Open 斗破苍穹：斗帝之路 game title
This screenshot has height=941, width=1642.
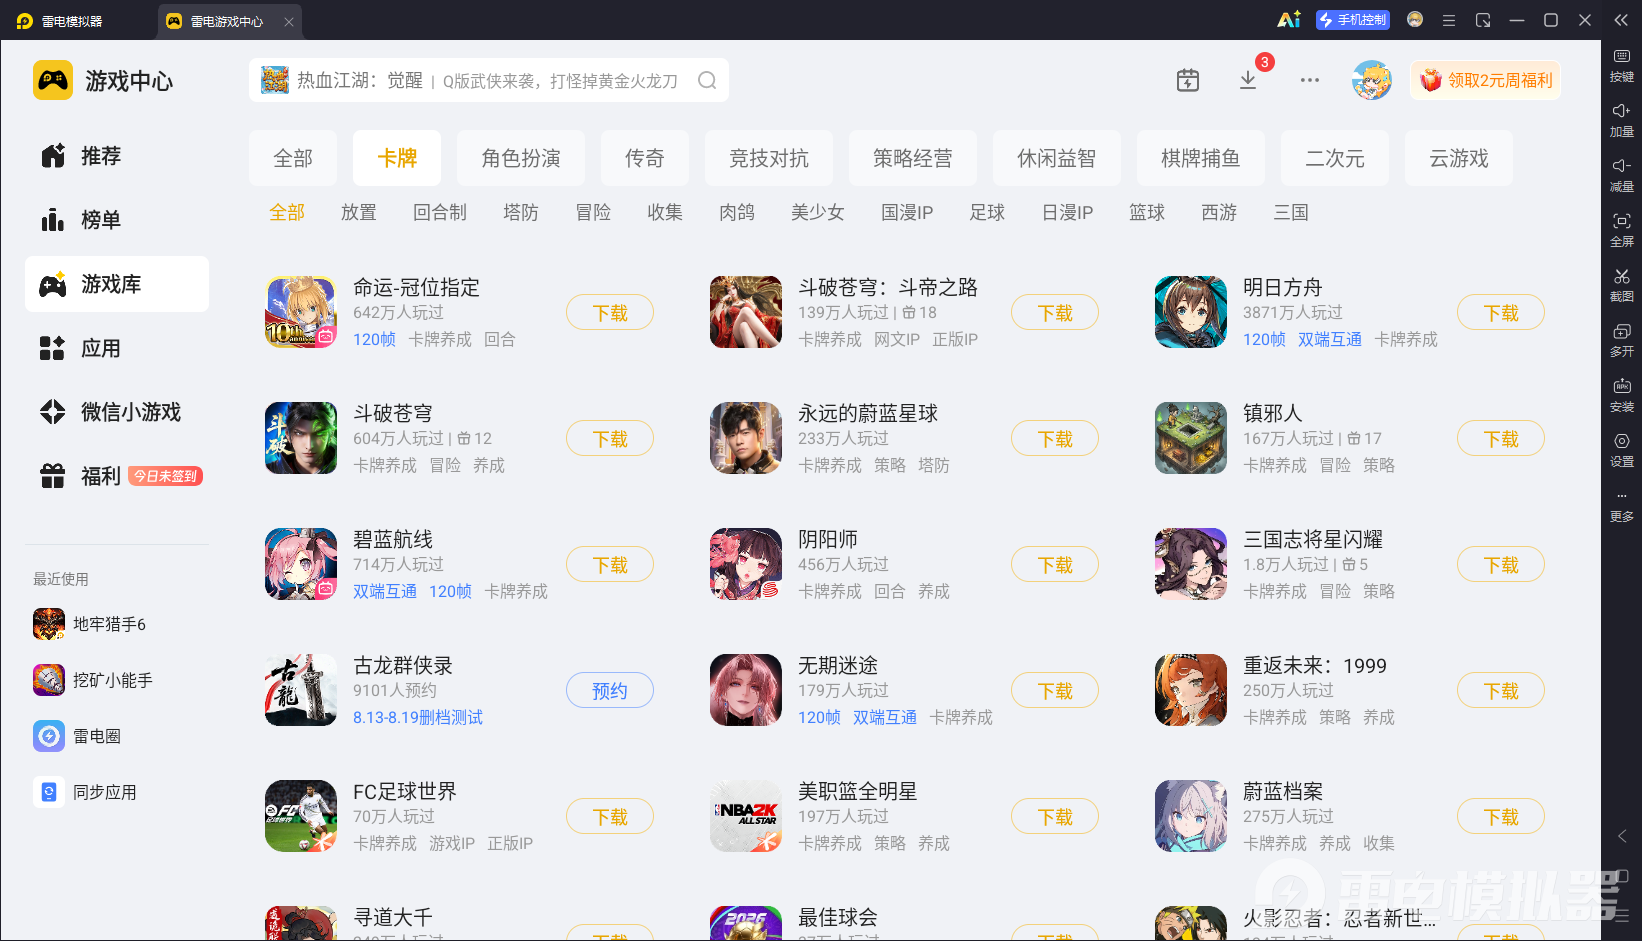888,287
